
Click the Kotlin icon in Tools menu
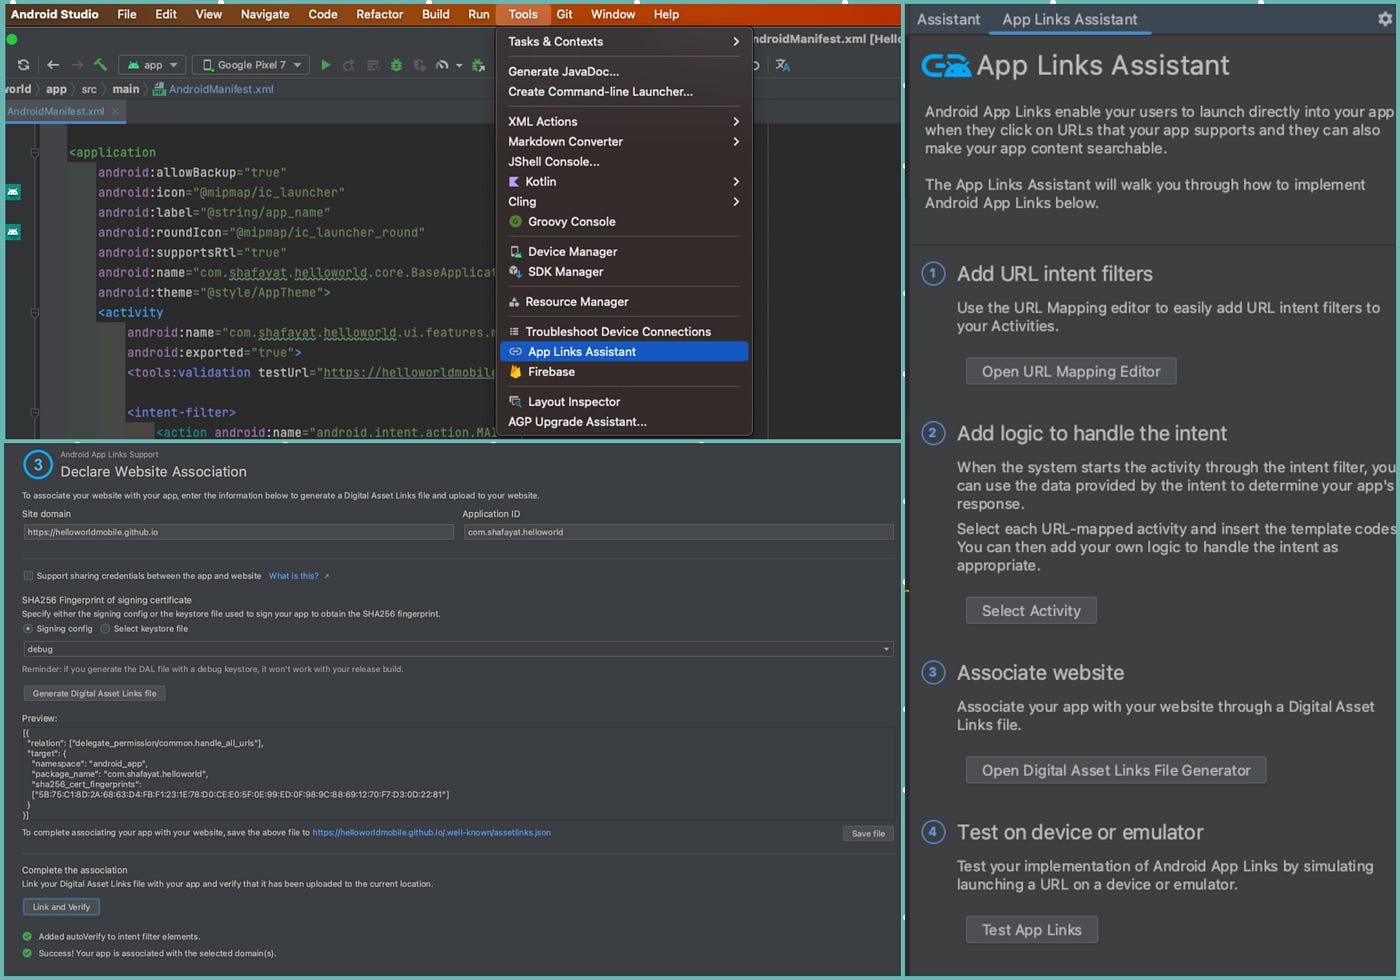(514, 182)
